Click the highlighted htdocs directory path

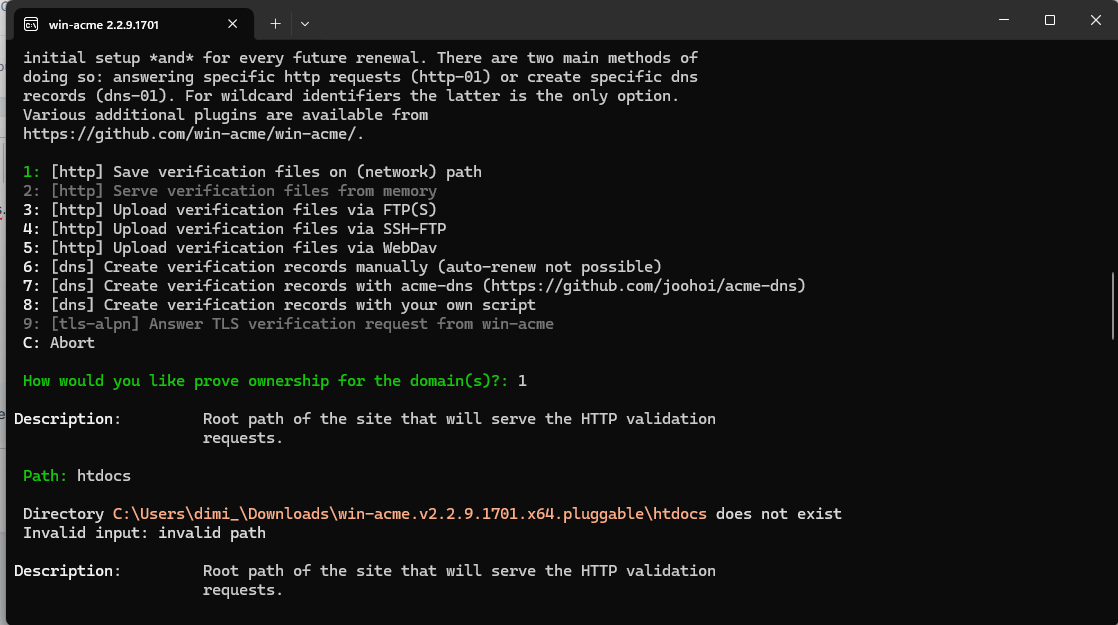pos(409,514)
